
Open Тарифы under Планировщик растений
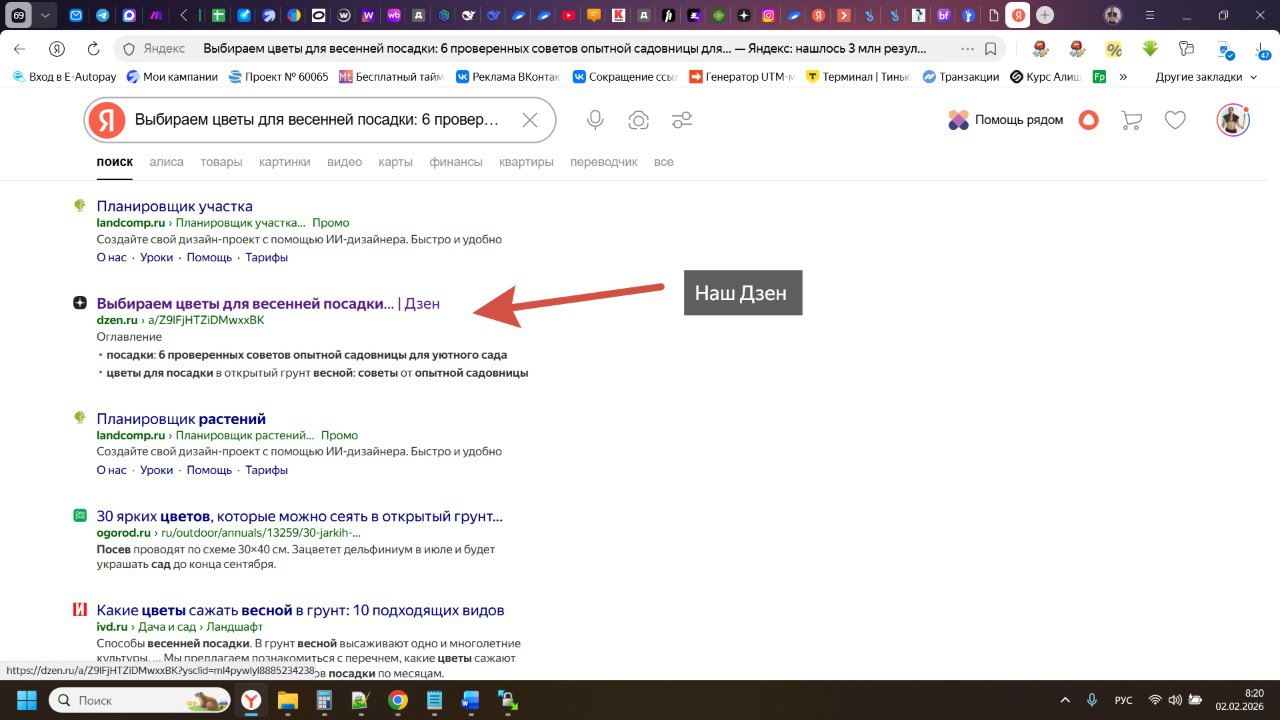point(267,470)
